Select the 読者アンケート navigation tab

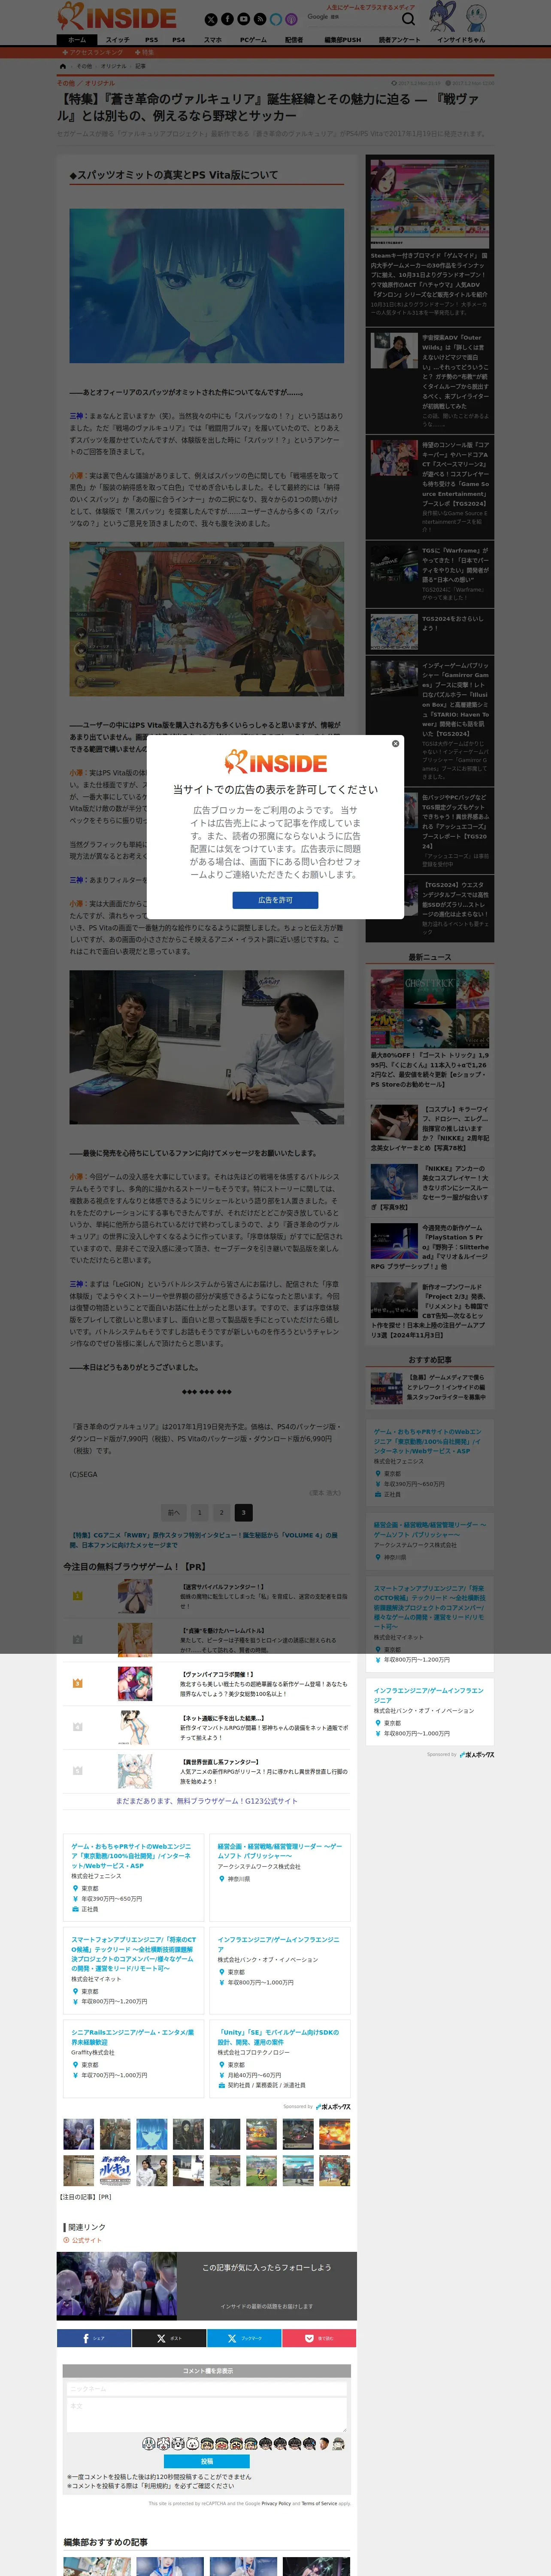pos(400,40)
